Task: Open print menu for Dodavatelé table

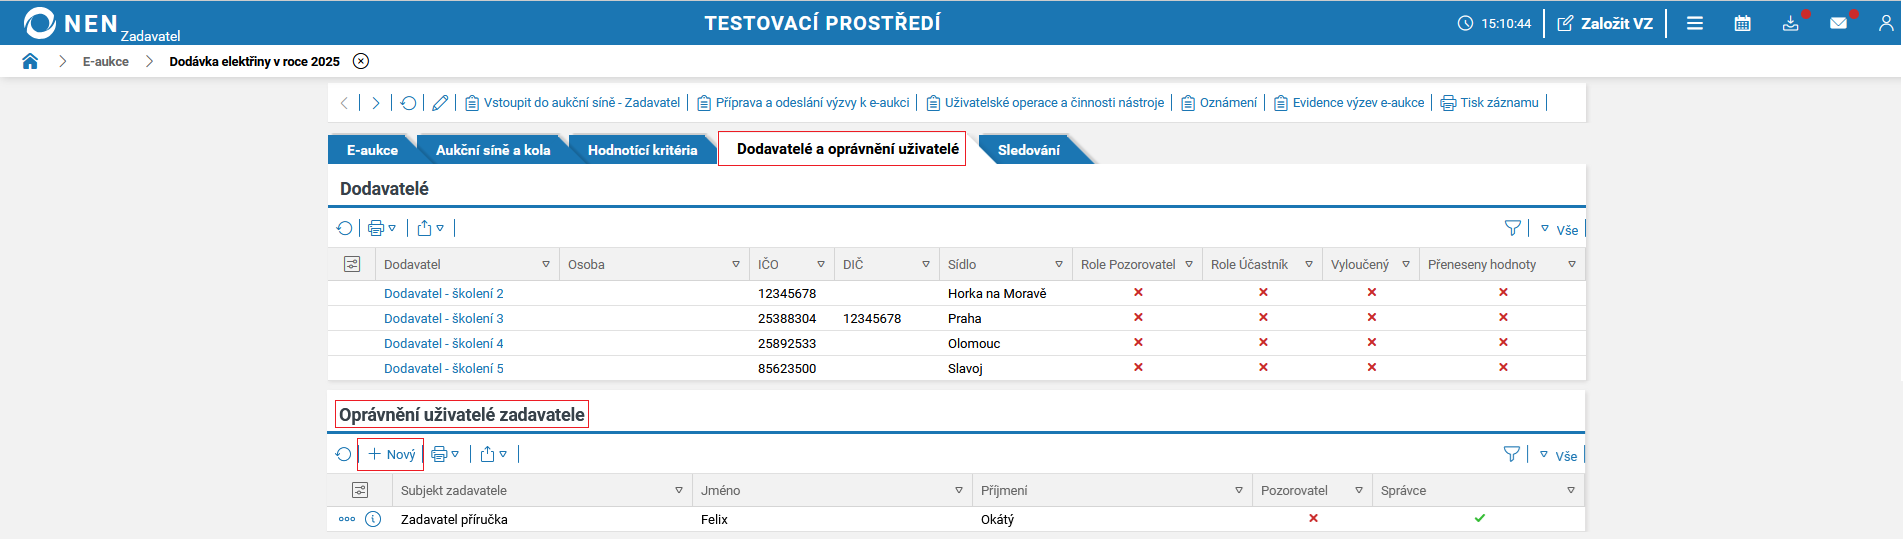Action: 382,228
